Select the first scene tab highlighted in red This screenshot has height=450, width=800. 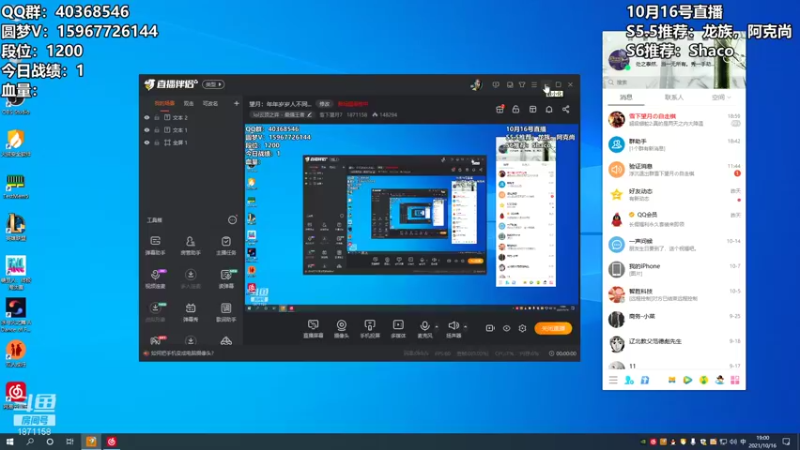pyautogui.click(x=164, y=104)
